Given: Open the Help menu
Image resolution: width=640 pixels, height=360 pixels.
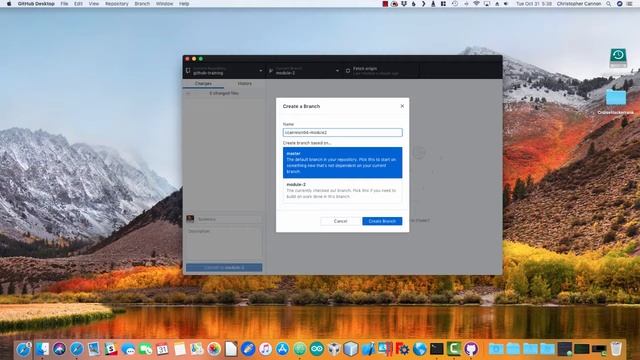Looking at the screenshot, I should 184,4.
